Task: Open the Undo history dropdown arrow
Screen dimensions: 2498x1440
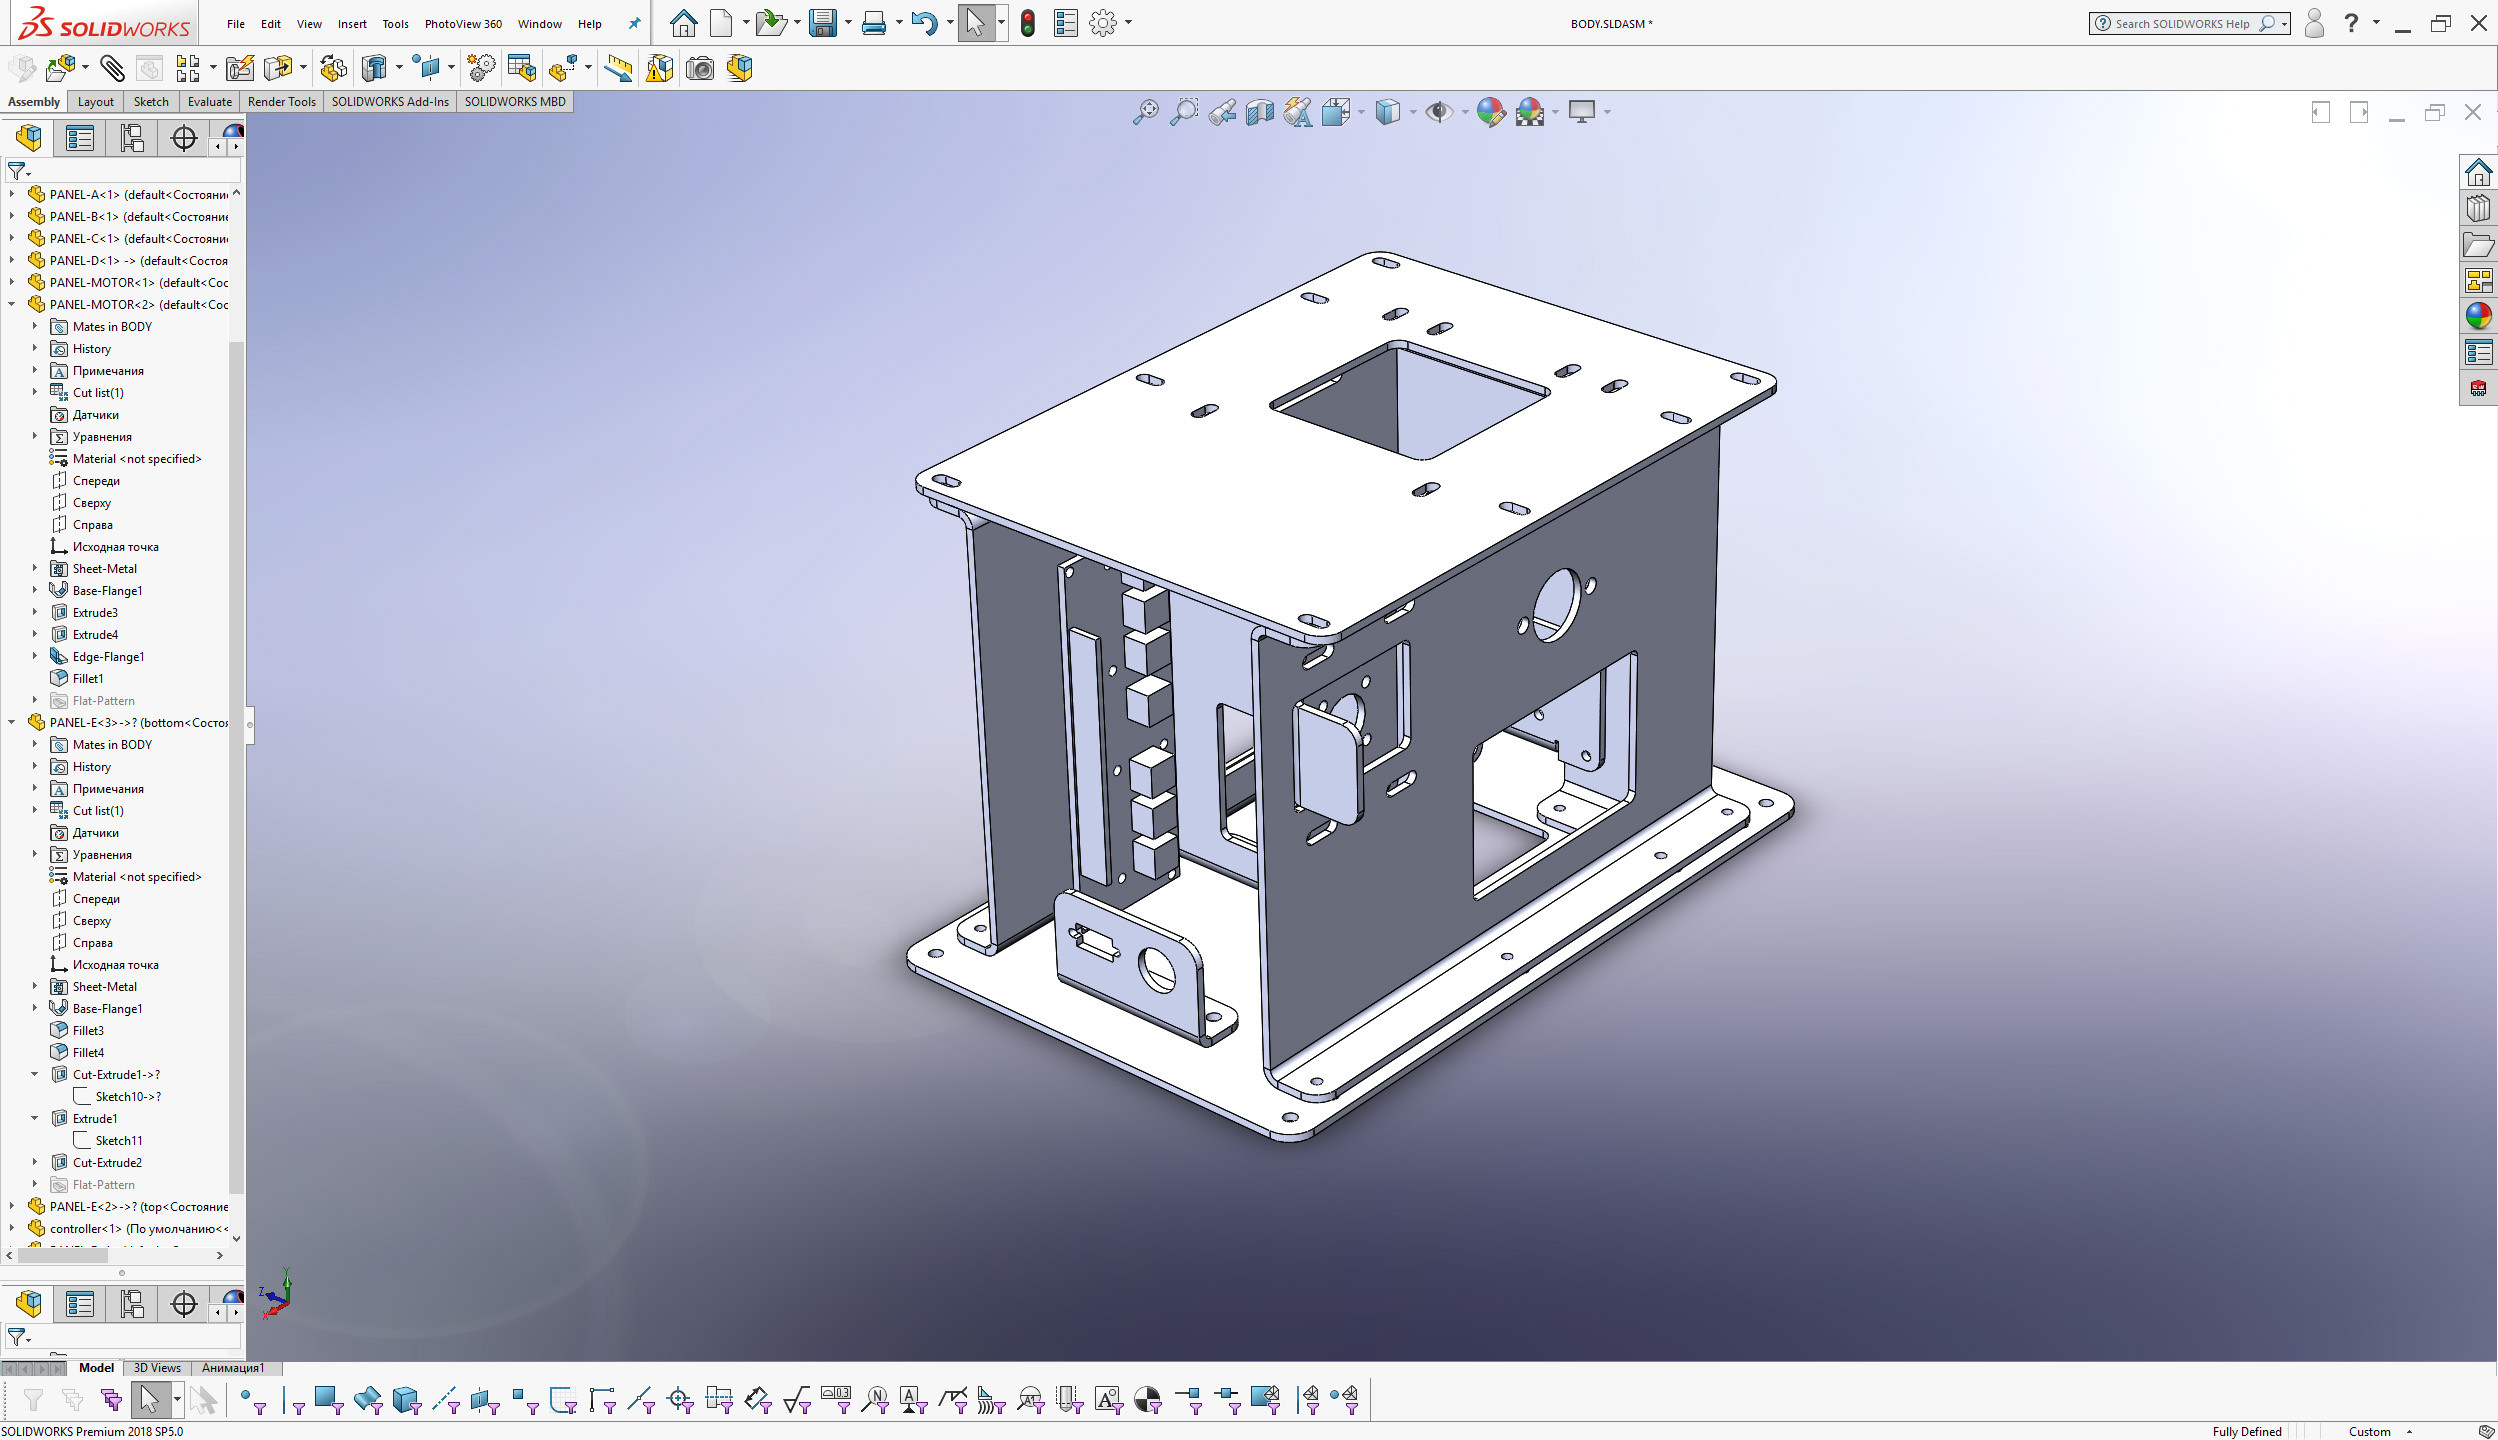Action: 950,23
